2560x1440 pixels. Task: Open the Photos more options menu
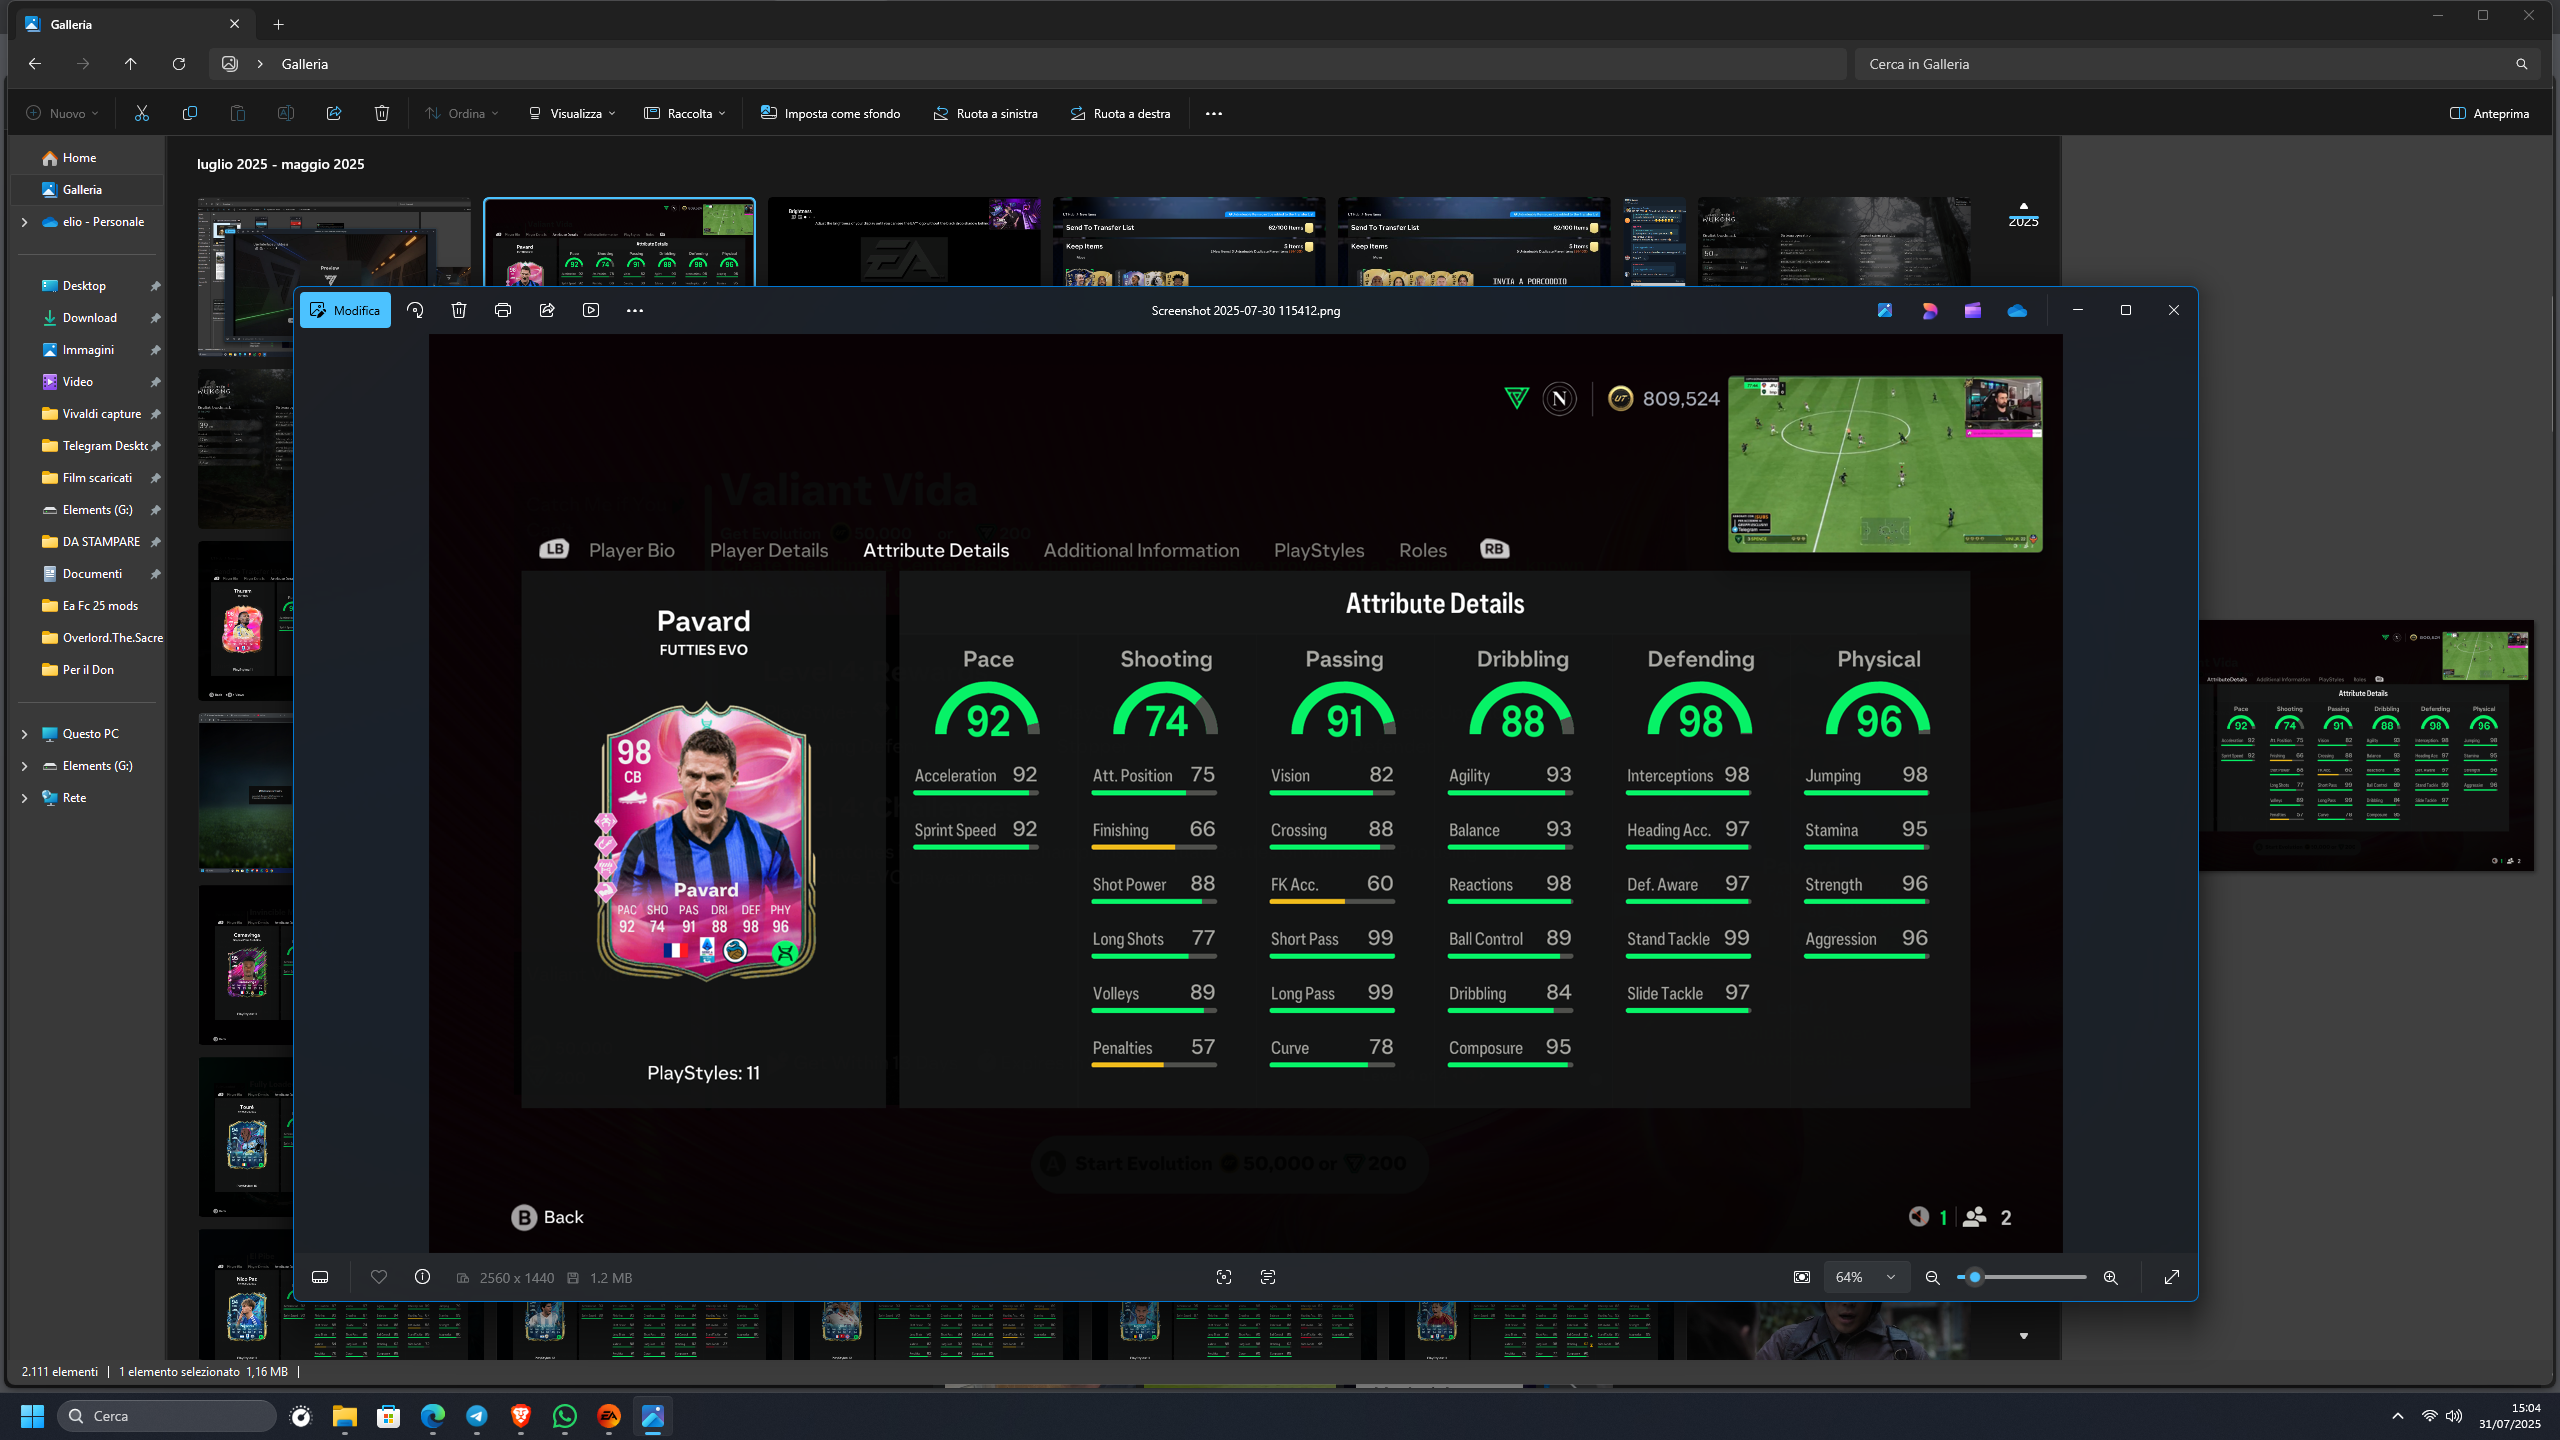(x=635, y=311)
